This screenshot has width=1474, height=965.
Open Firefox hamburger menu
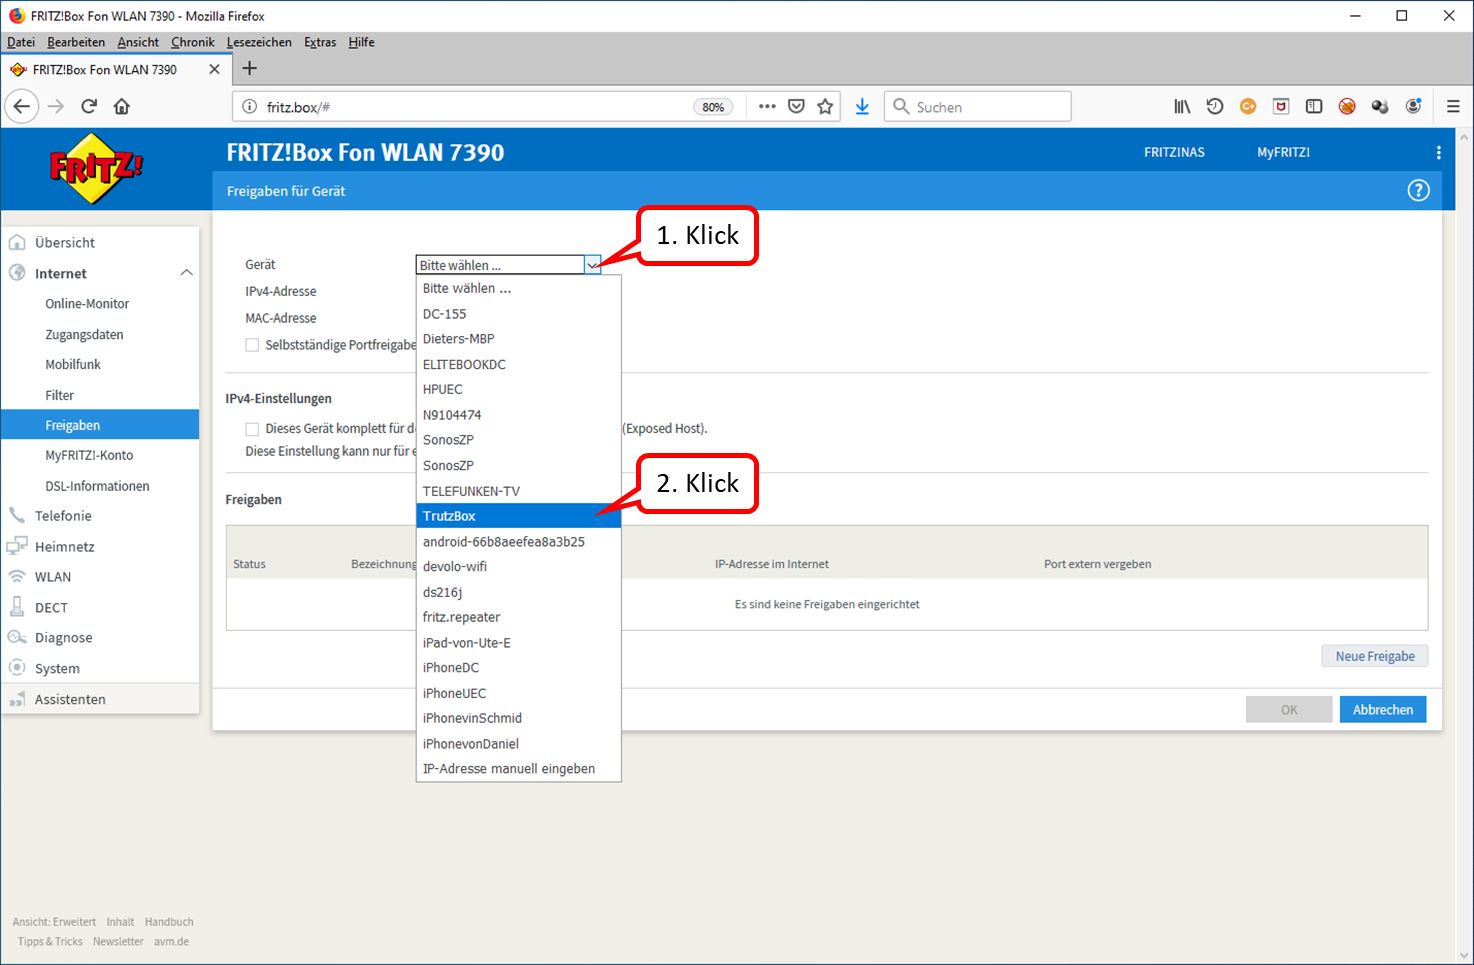pos(1453,106)
